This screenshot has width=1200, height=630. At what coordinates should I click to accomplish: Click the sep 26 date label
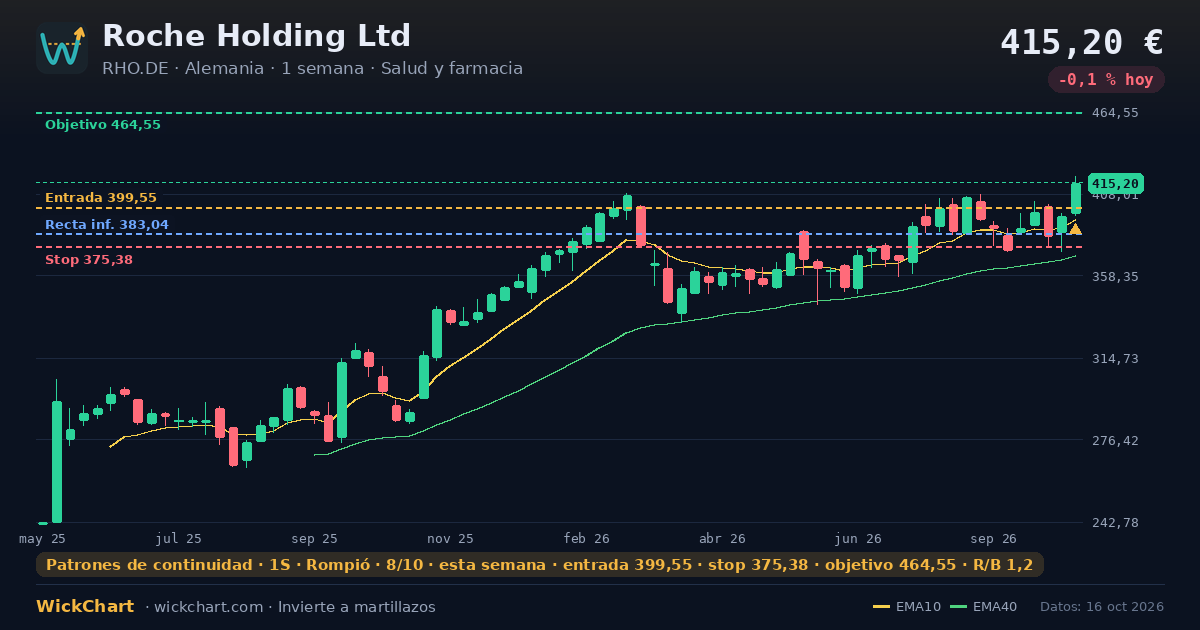(x=995, y=538)
